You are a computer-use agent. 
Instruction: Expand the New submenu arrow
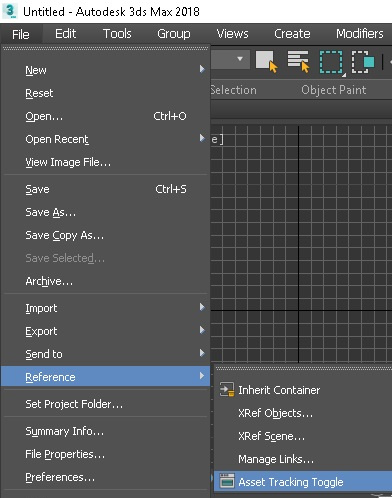point(202,69)
